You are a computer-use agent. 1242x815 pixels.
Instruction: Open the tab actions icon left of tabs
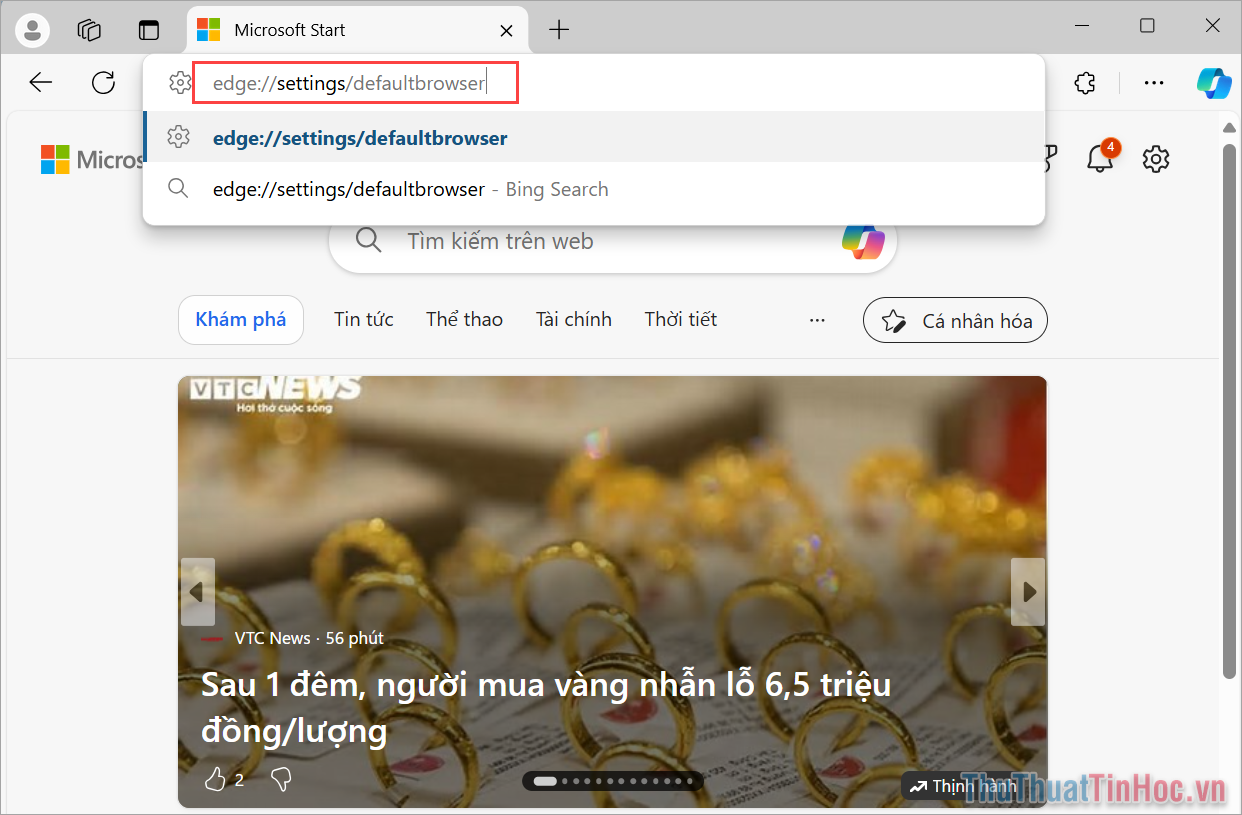point(149,29)
